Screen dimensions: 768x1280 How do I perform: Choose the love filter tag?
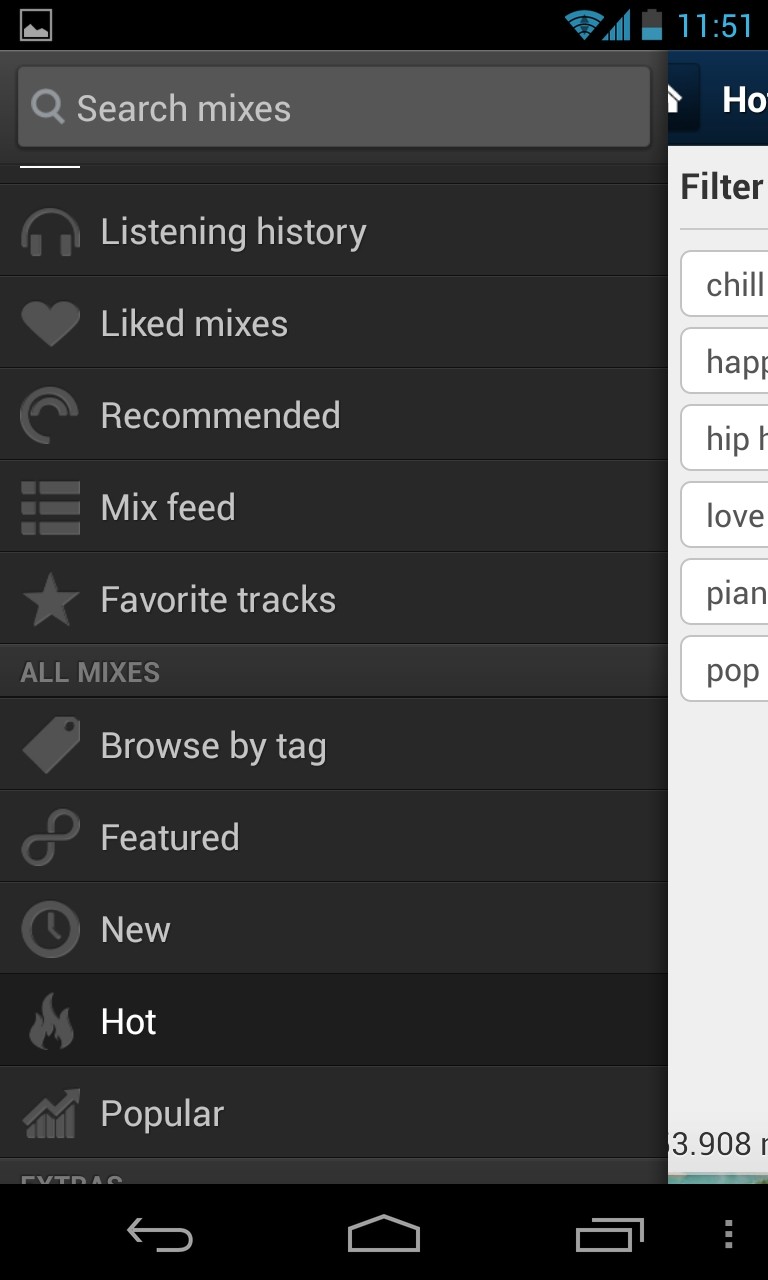tap(726, 515)
